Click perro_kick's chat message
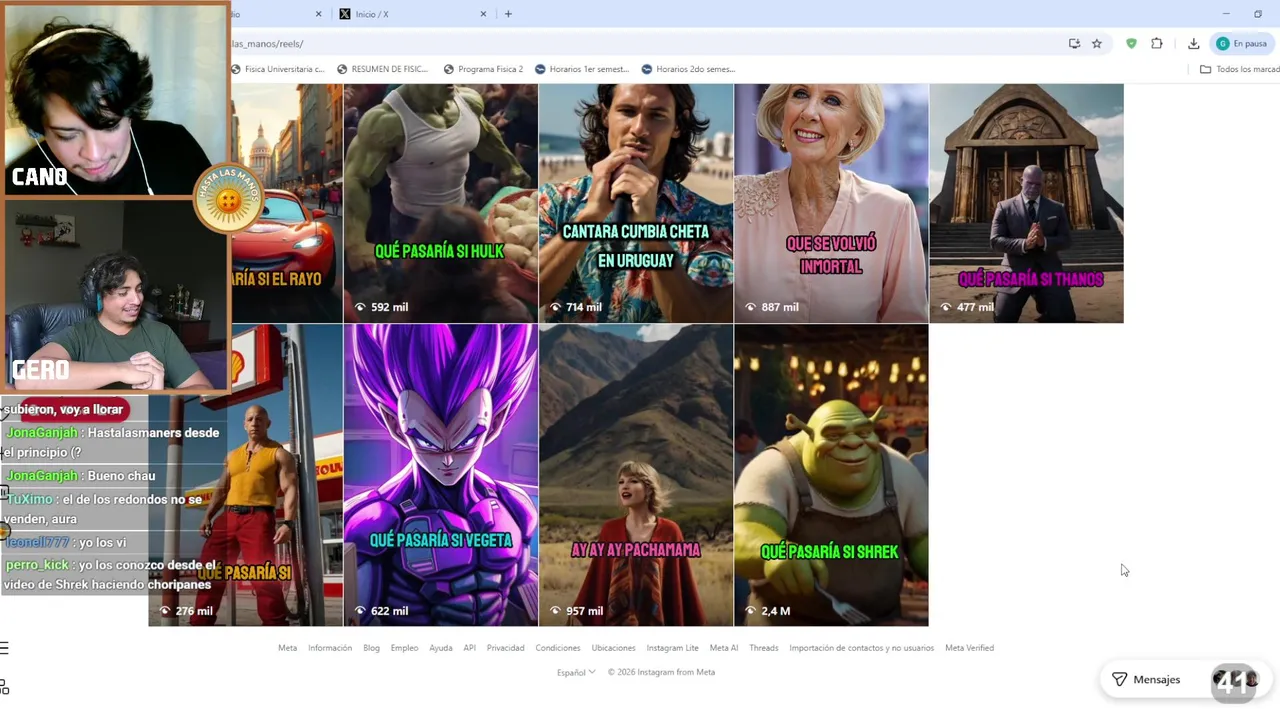Screen dimensions: 1280x720 pyautogui.click(x=109, y=575)
